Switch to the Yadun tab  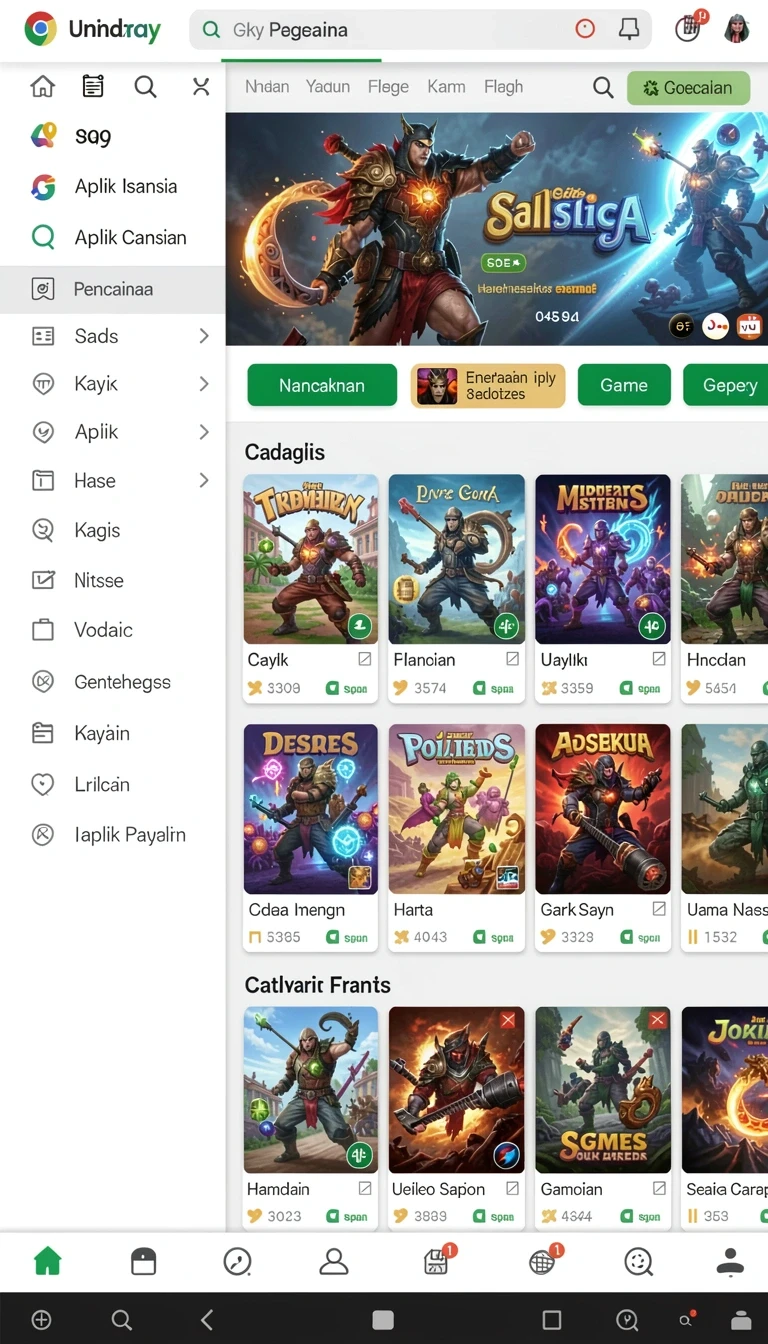(x=328, y=87)
